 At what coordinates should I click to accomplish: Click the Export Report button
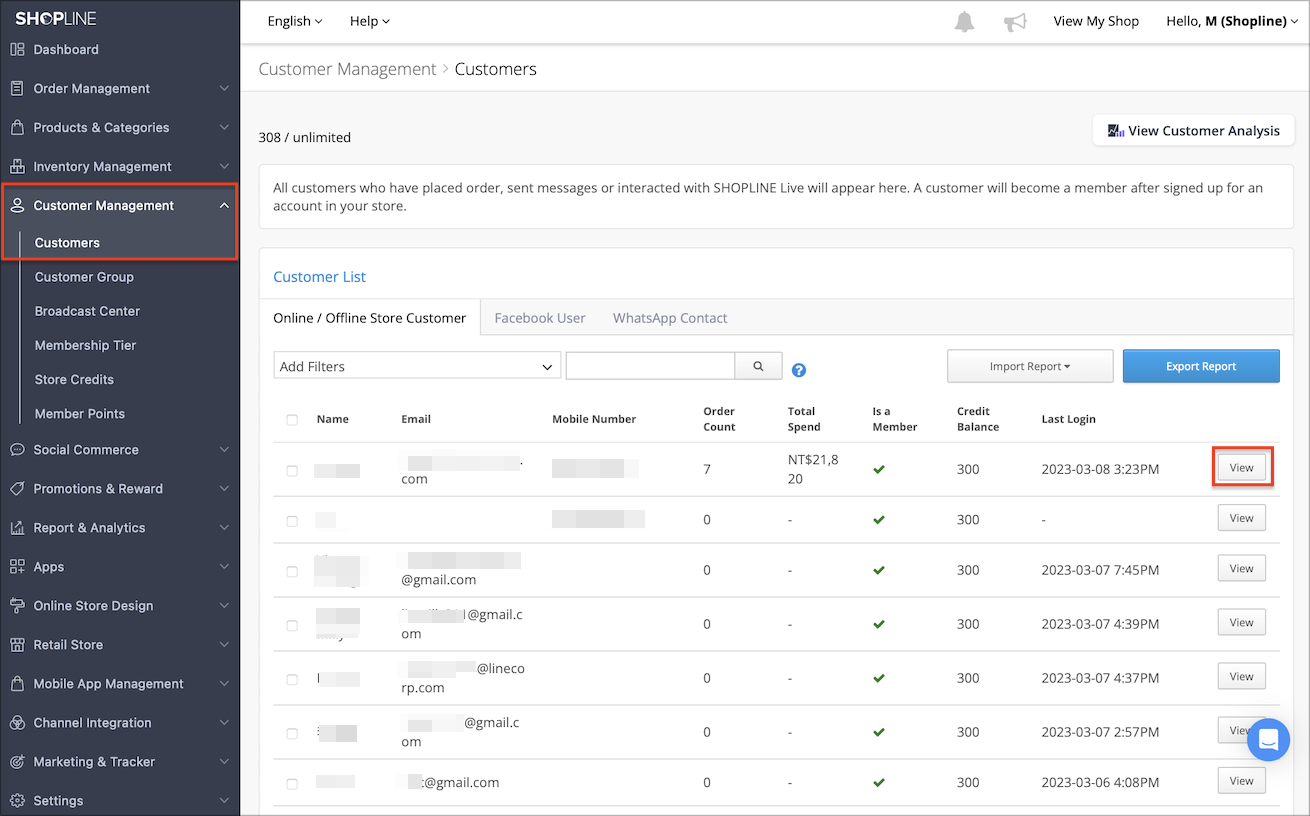(1200, 366)
